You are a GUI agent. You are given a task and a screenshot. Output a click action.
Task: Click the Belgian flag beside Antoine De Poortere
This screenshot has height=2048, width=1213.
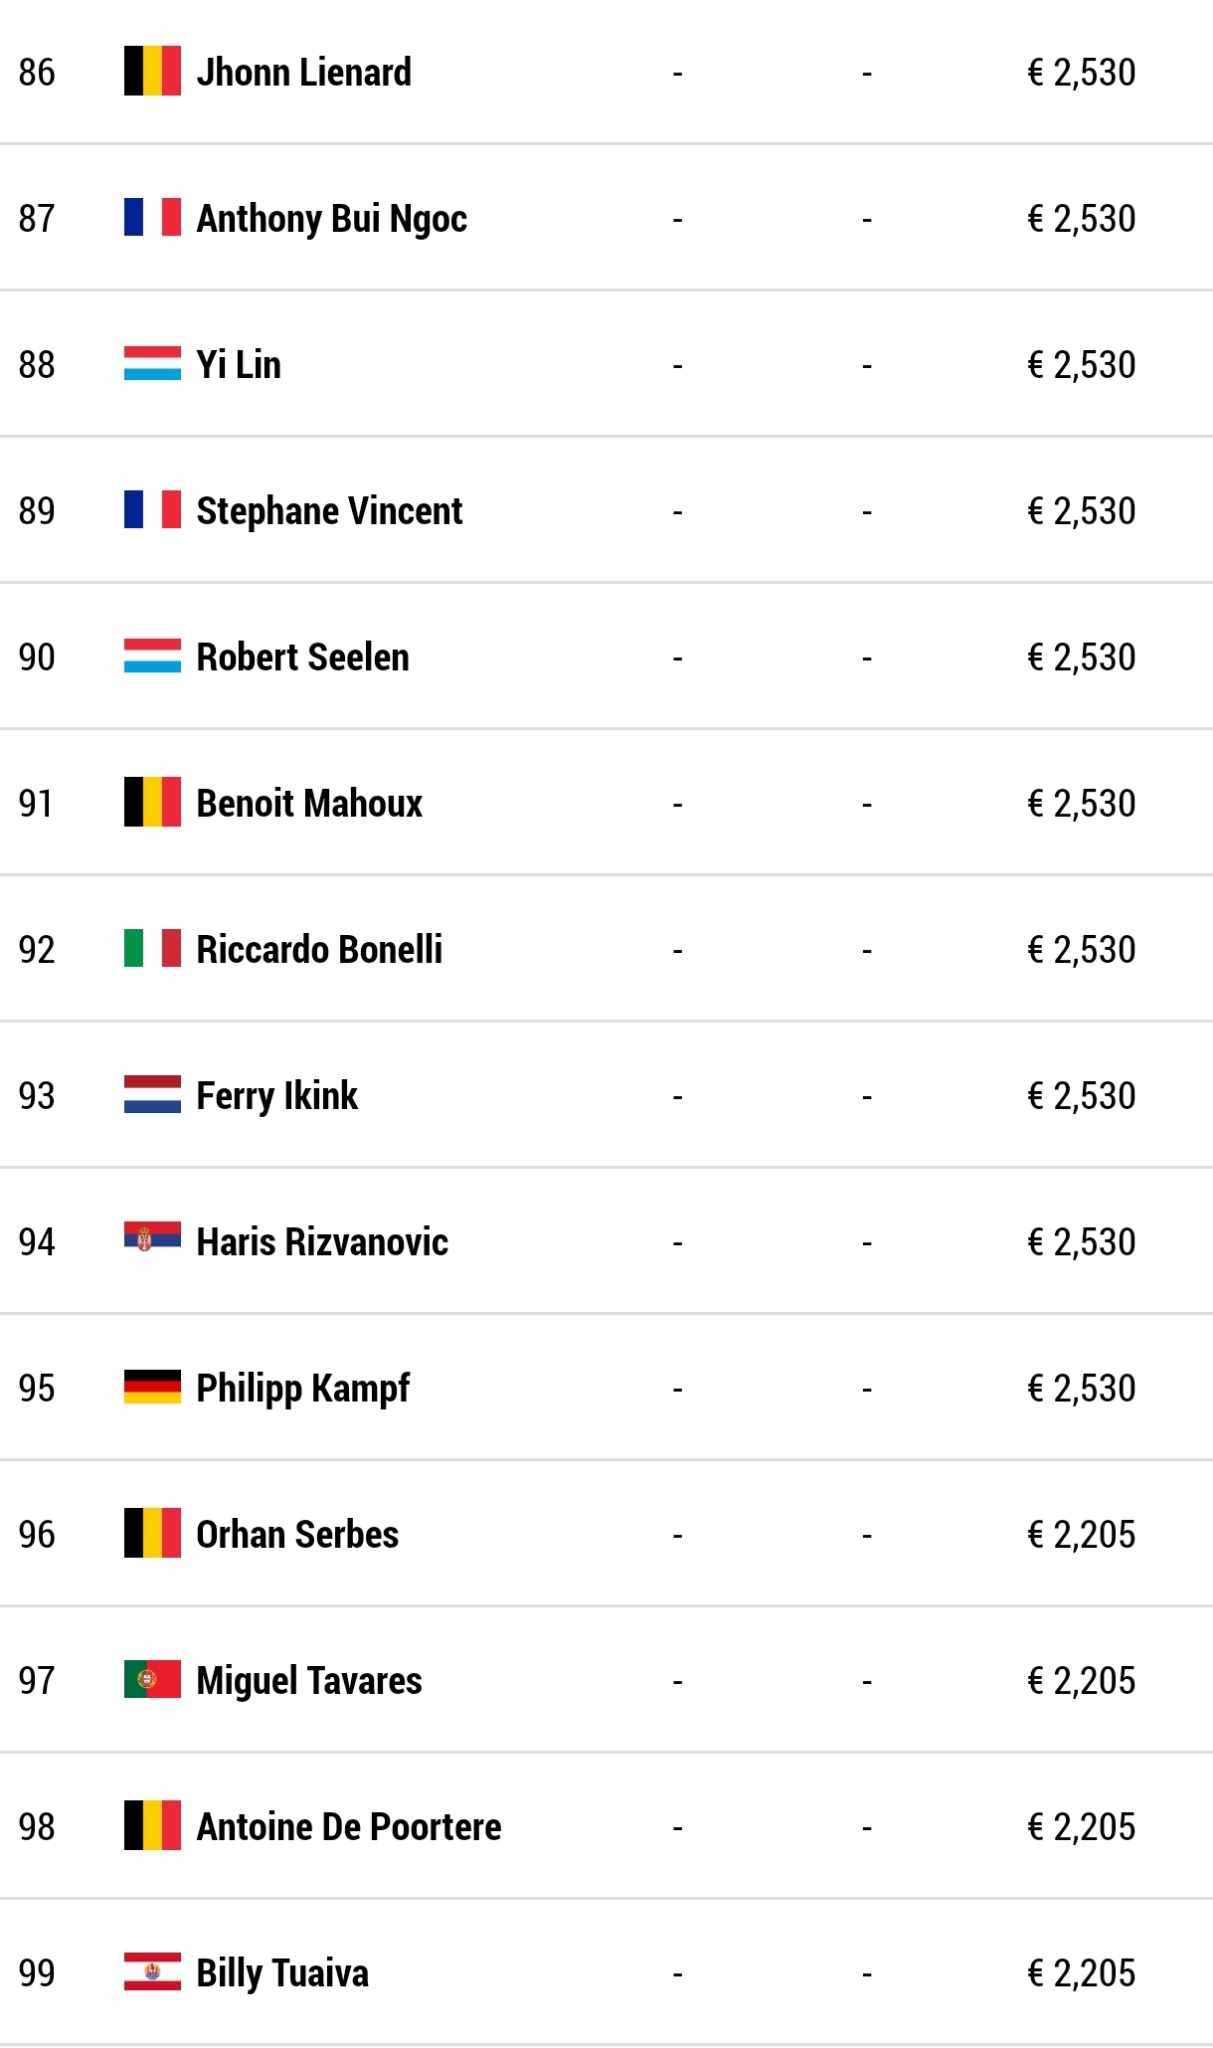pos(152,1825)
